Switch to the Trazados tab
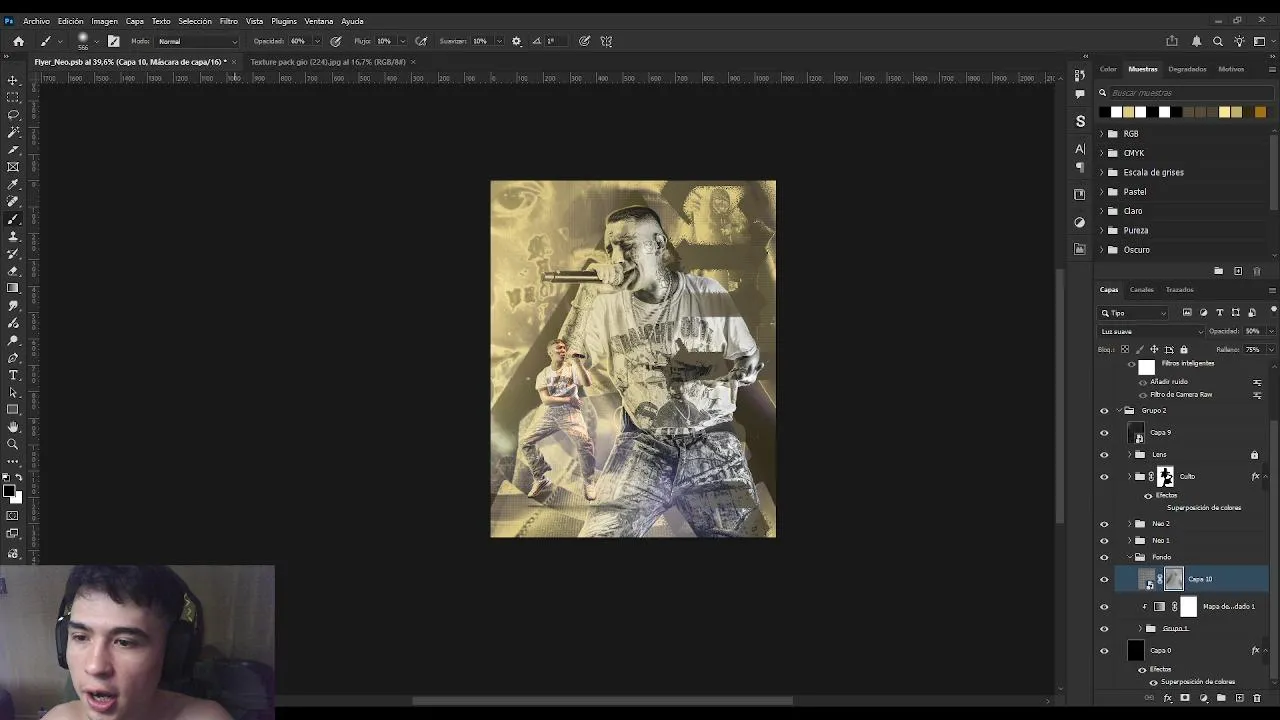Viewport: 1280px width, 720px height. pos(1180,290)
